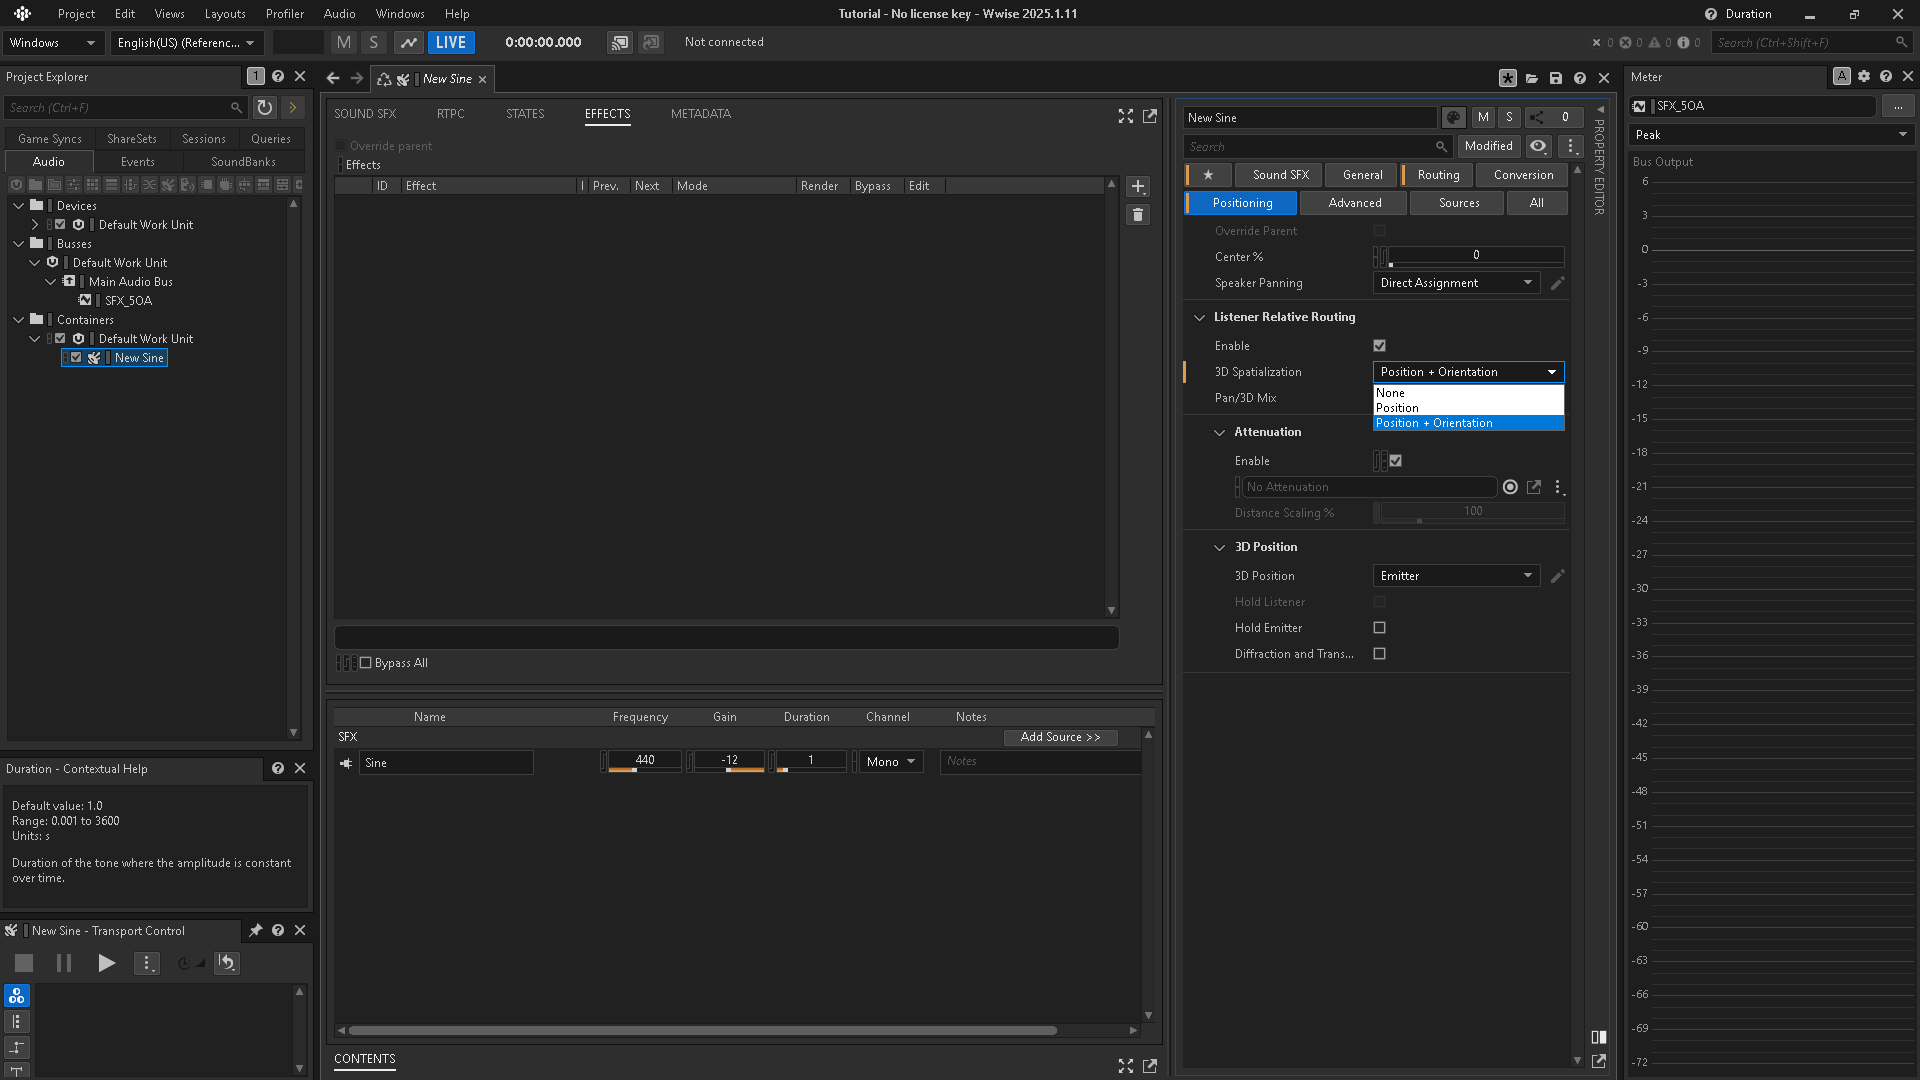Play the New Sine sound in Transport Control

(x=106, y=963)
